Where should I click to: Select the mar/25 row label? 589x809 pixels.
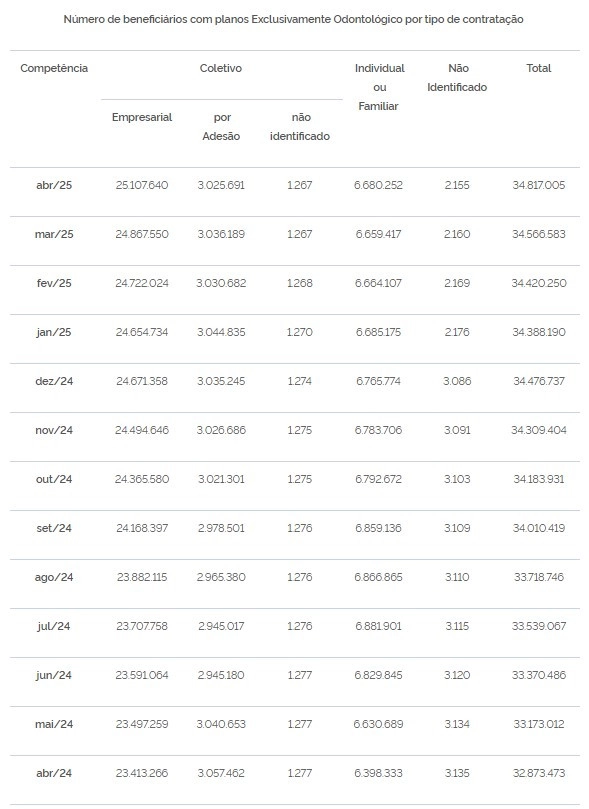pyautogui.click(x=54, y=234)
